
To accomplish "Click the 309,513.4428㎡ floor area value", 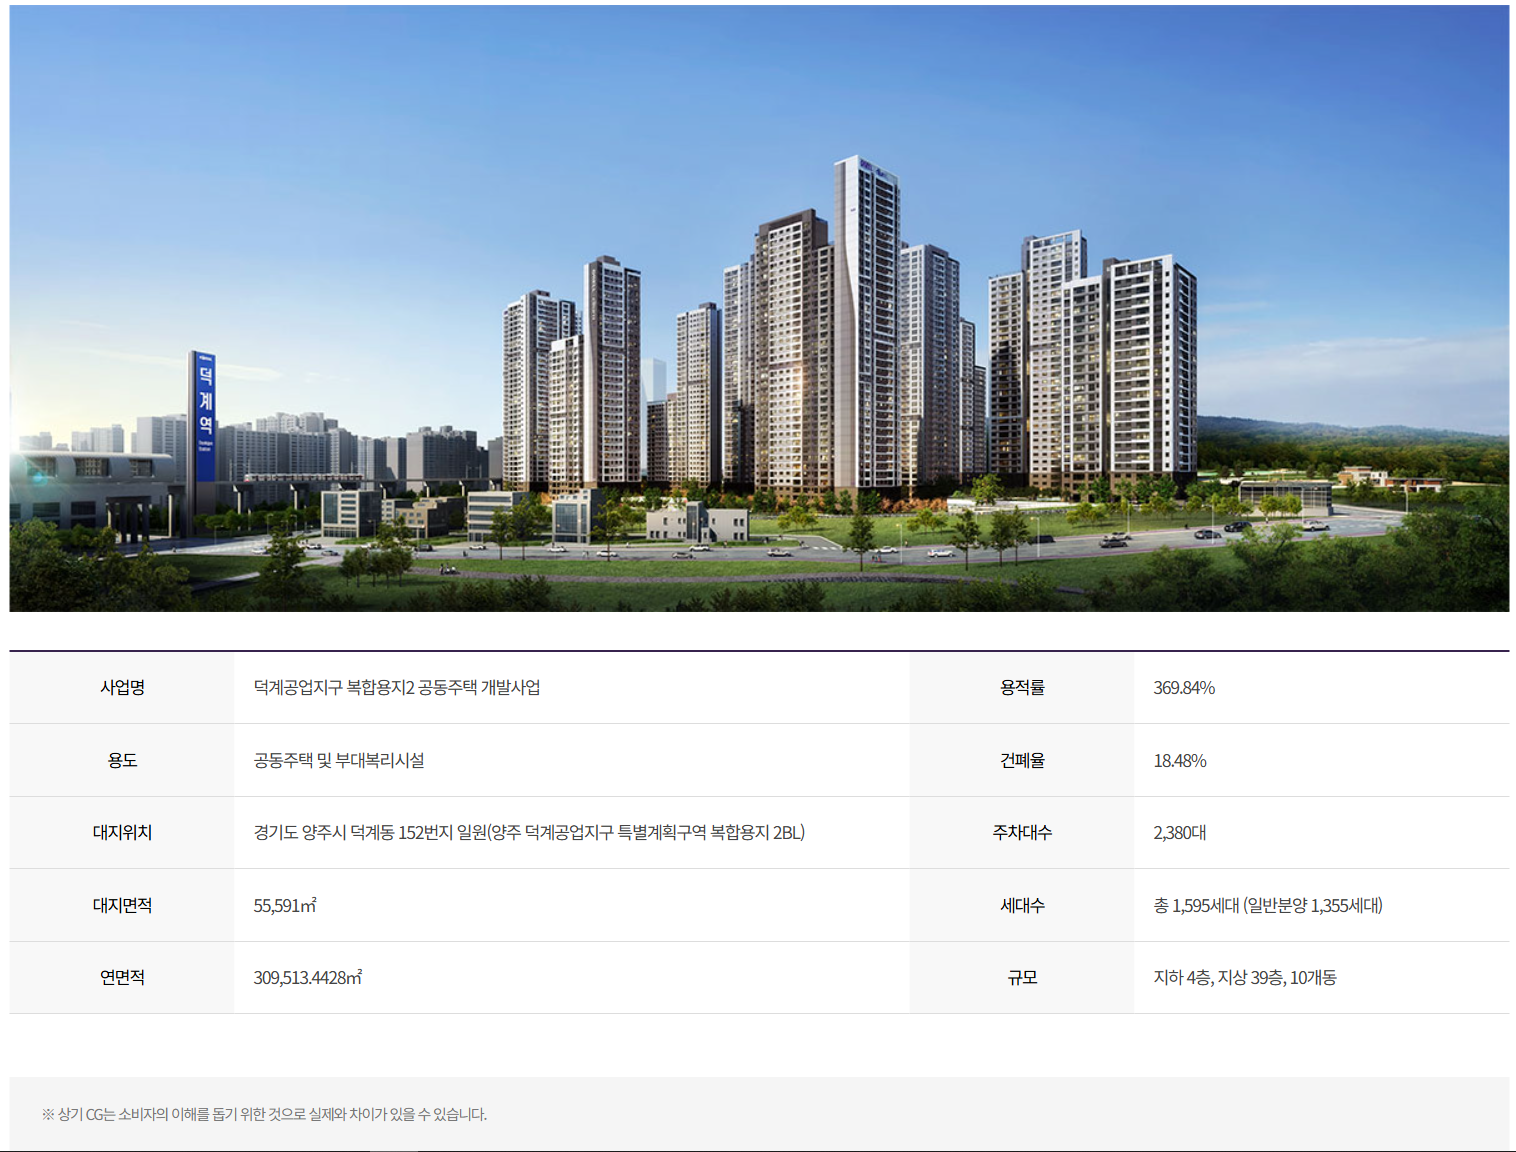I will 307,978.
